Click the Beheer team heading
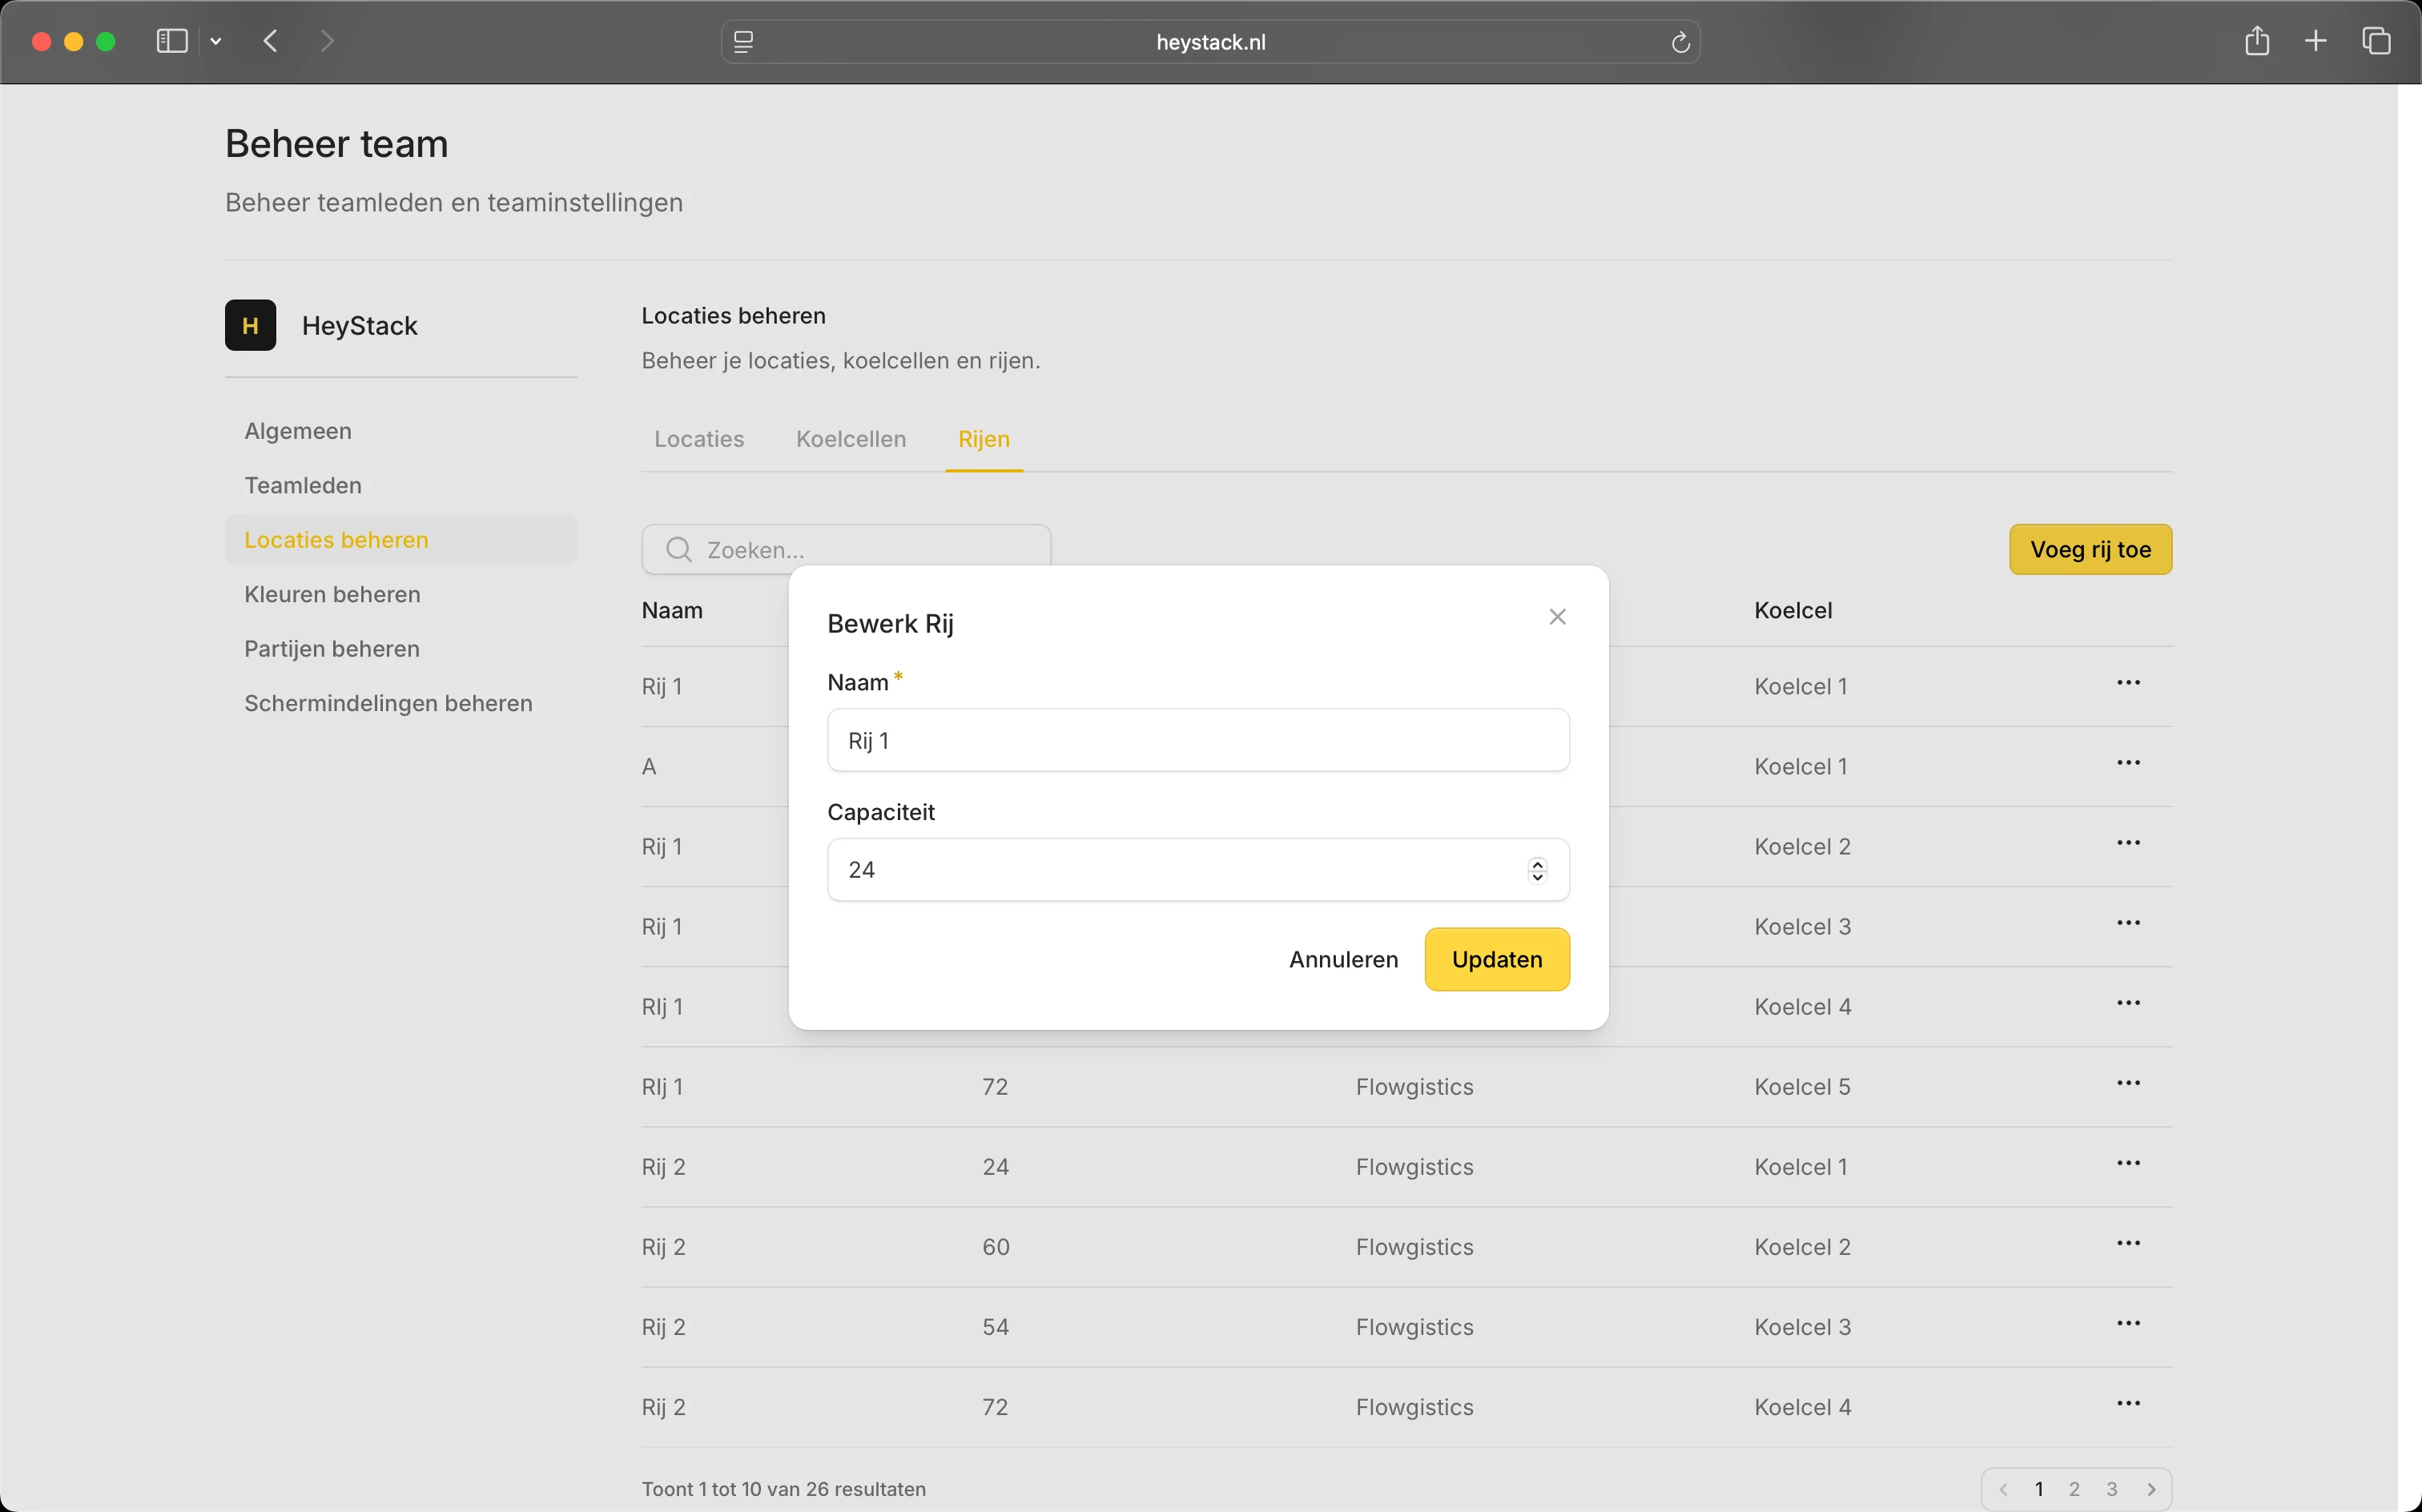 click(336, 144)
